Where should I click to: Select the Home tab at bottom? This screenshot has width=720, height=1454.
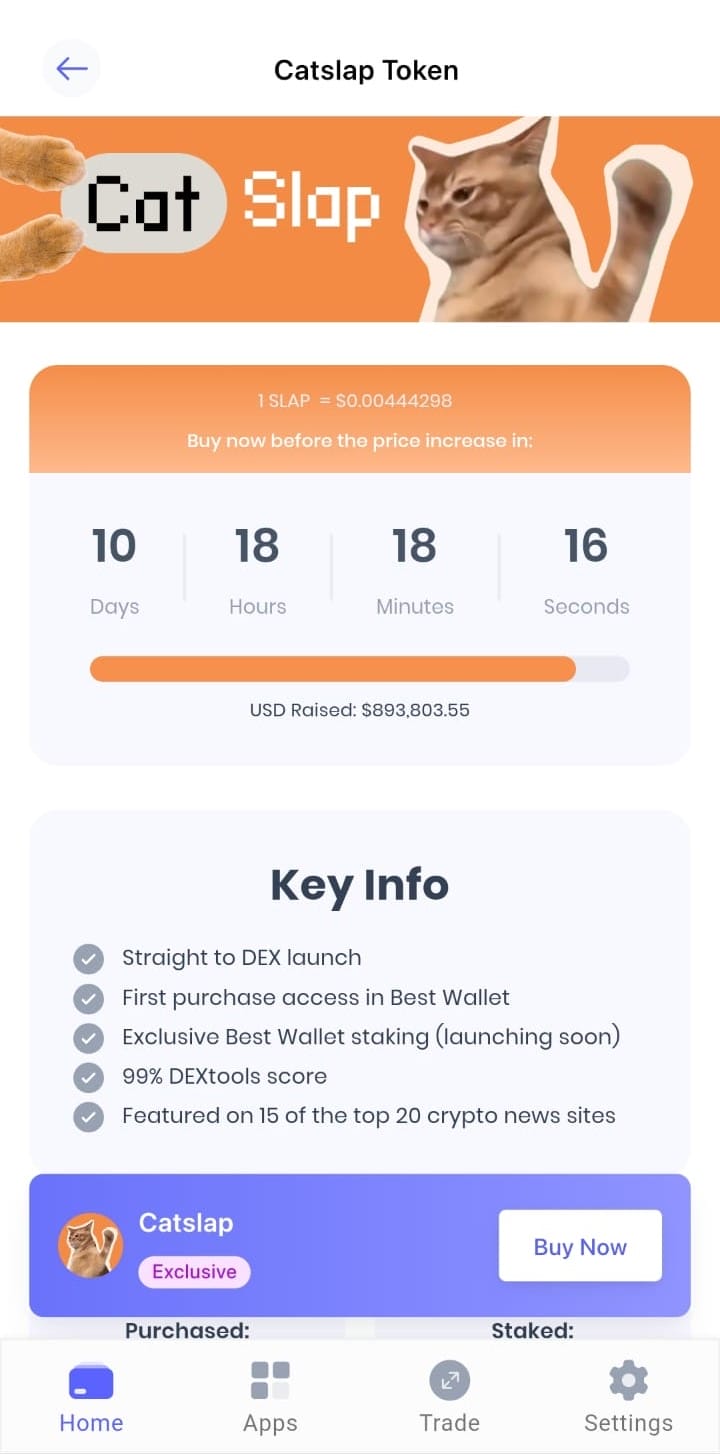(91, 1395)
